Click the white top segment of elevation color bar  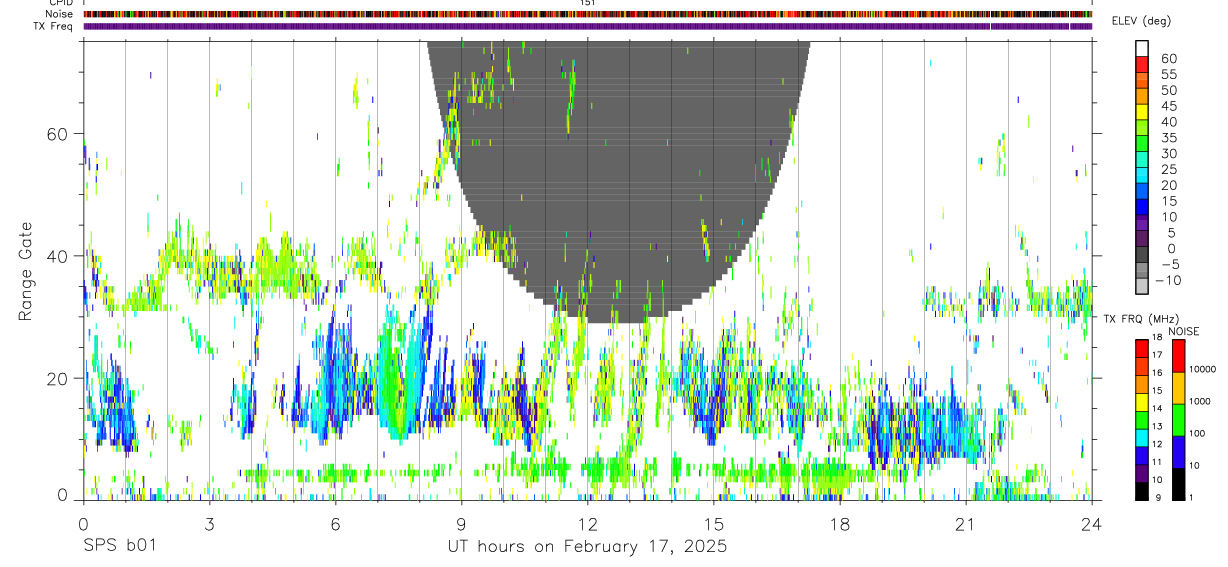(1142, 49)
